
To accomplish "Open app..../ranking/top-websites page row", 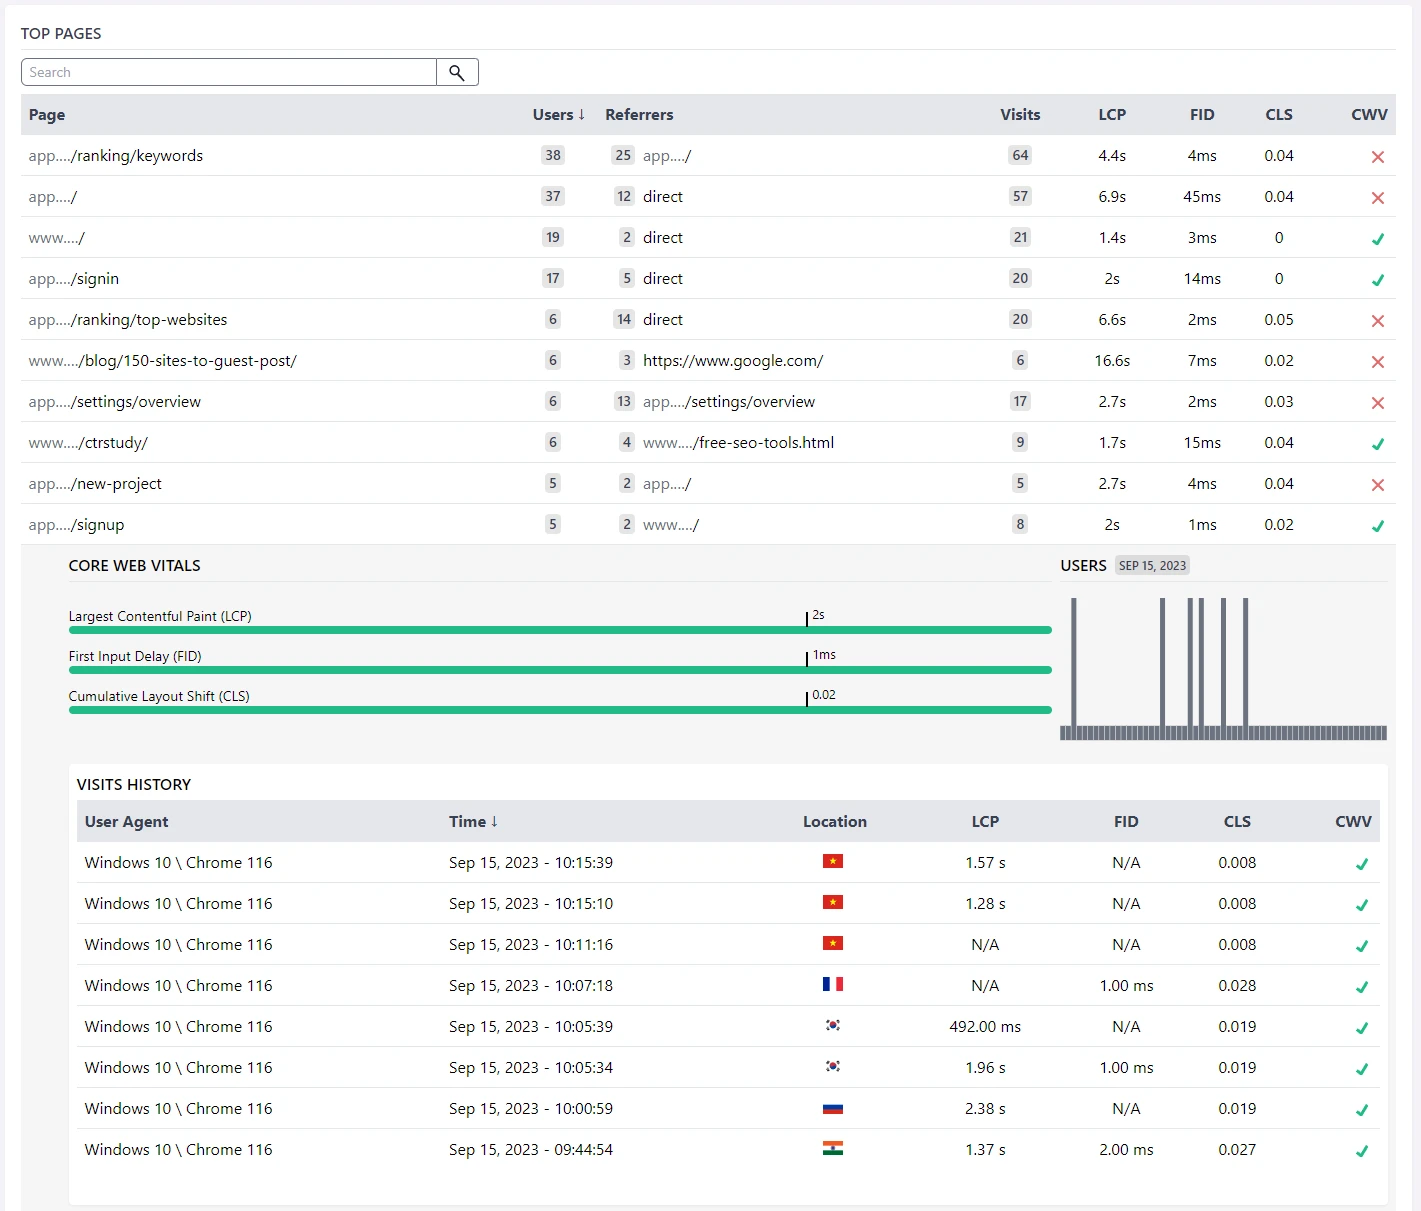I will click(708, 320).
